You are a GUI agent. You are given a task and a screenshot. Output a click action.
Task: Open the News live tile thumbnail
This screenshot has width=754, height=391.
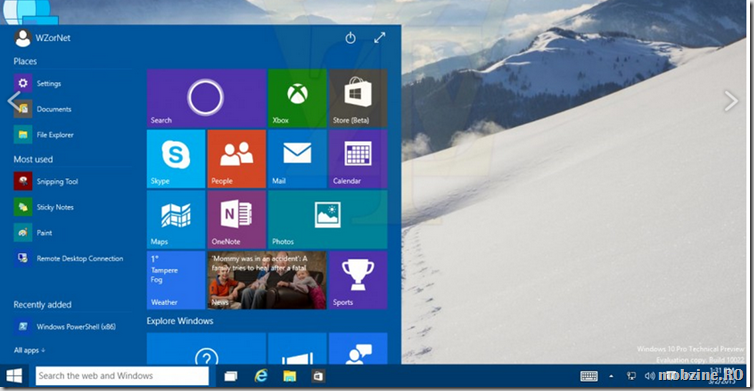coord(267,280)
